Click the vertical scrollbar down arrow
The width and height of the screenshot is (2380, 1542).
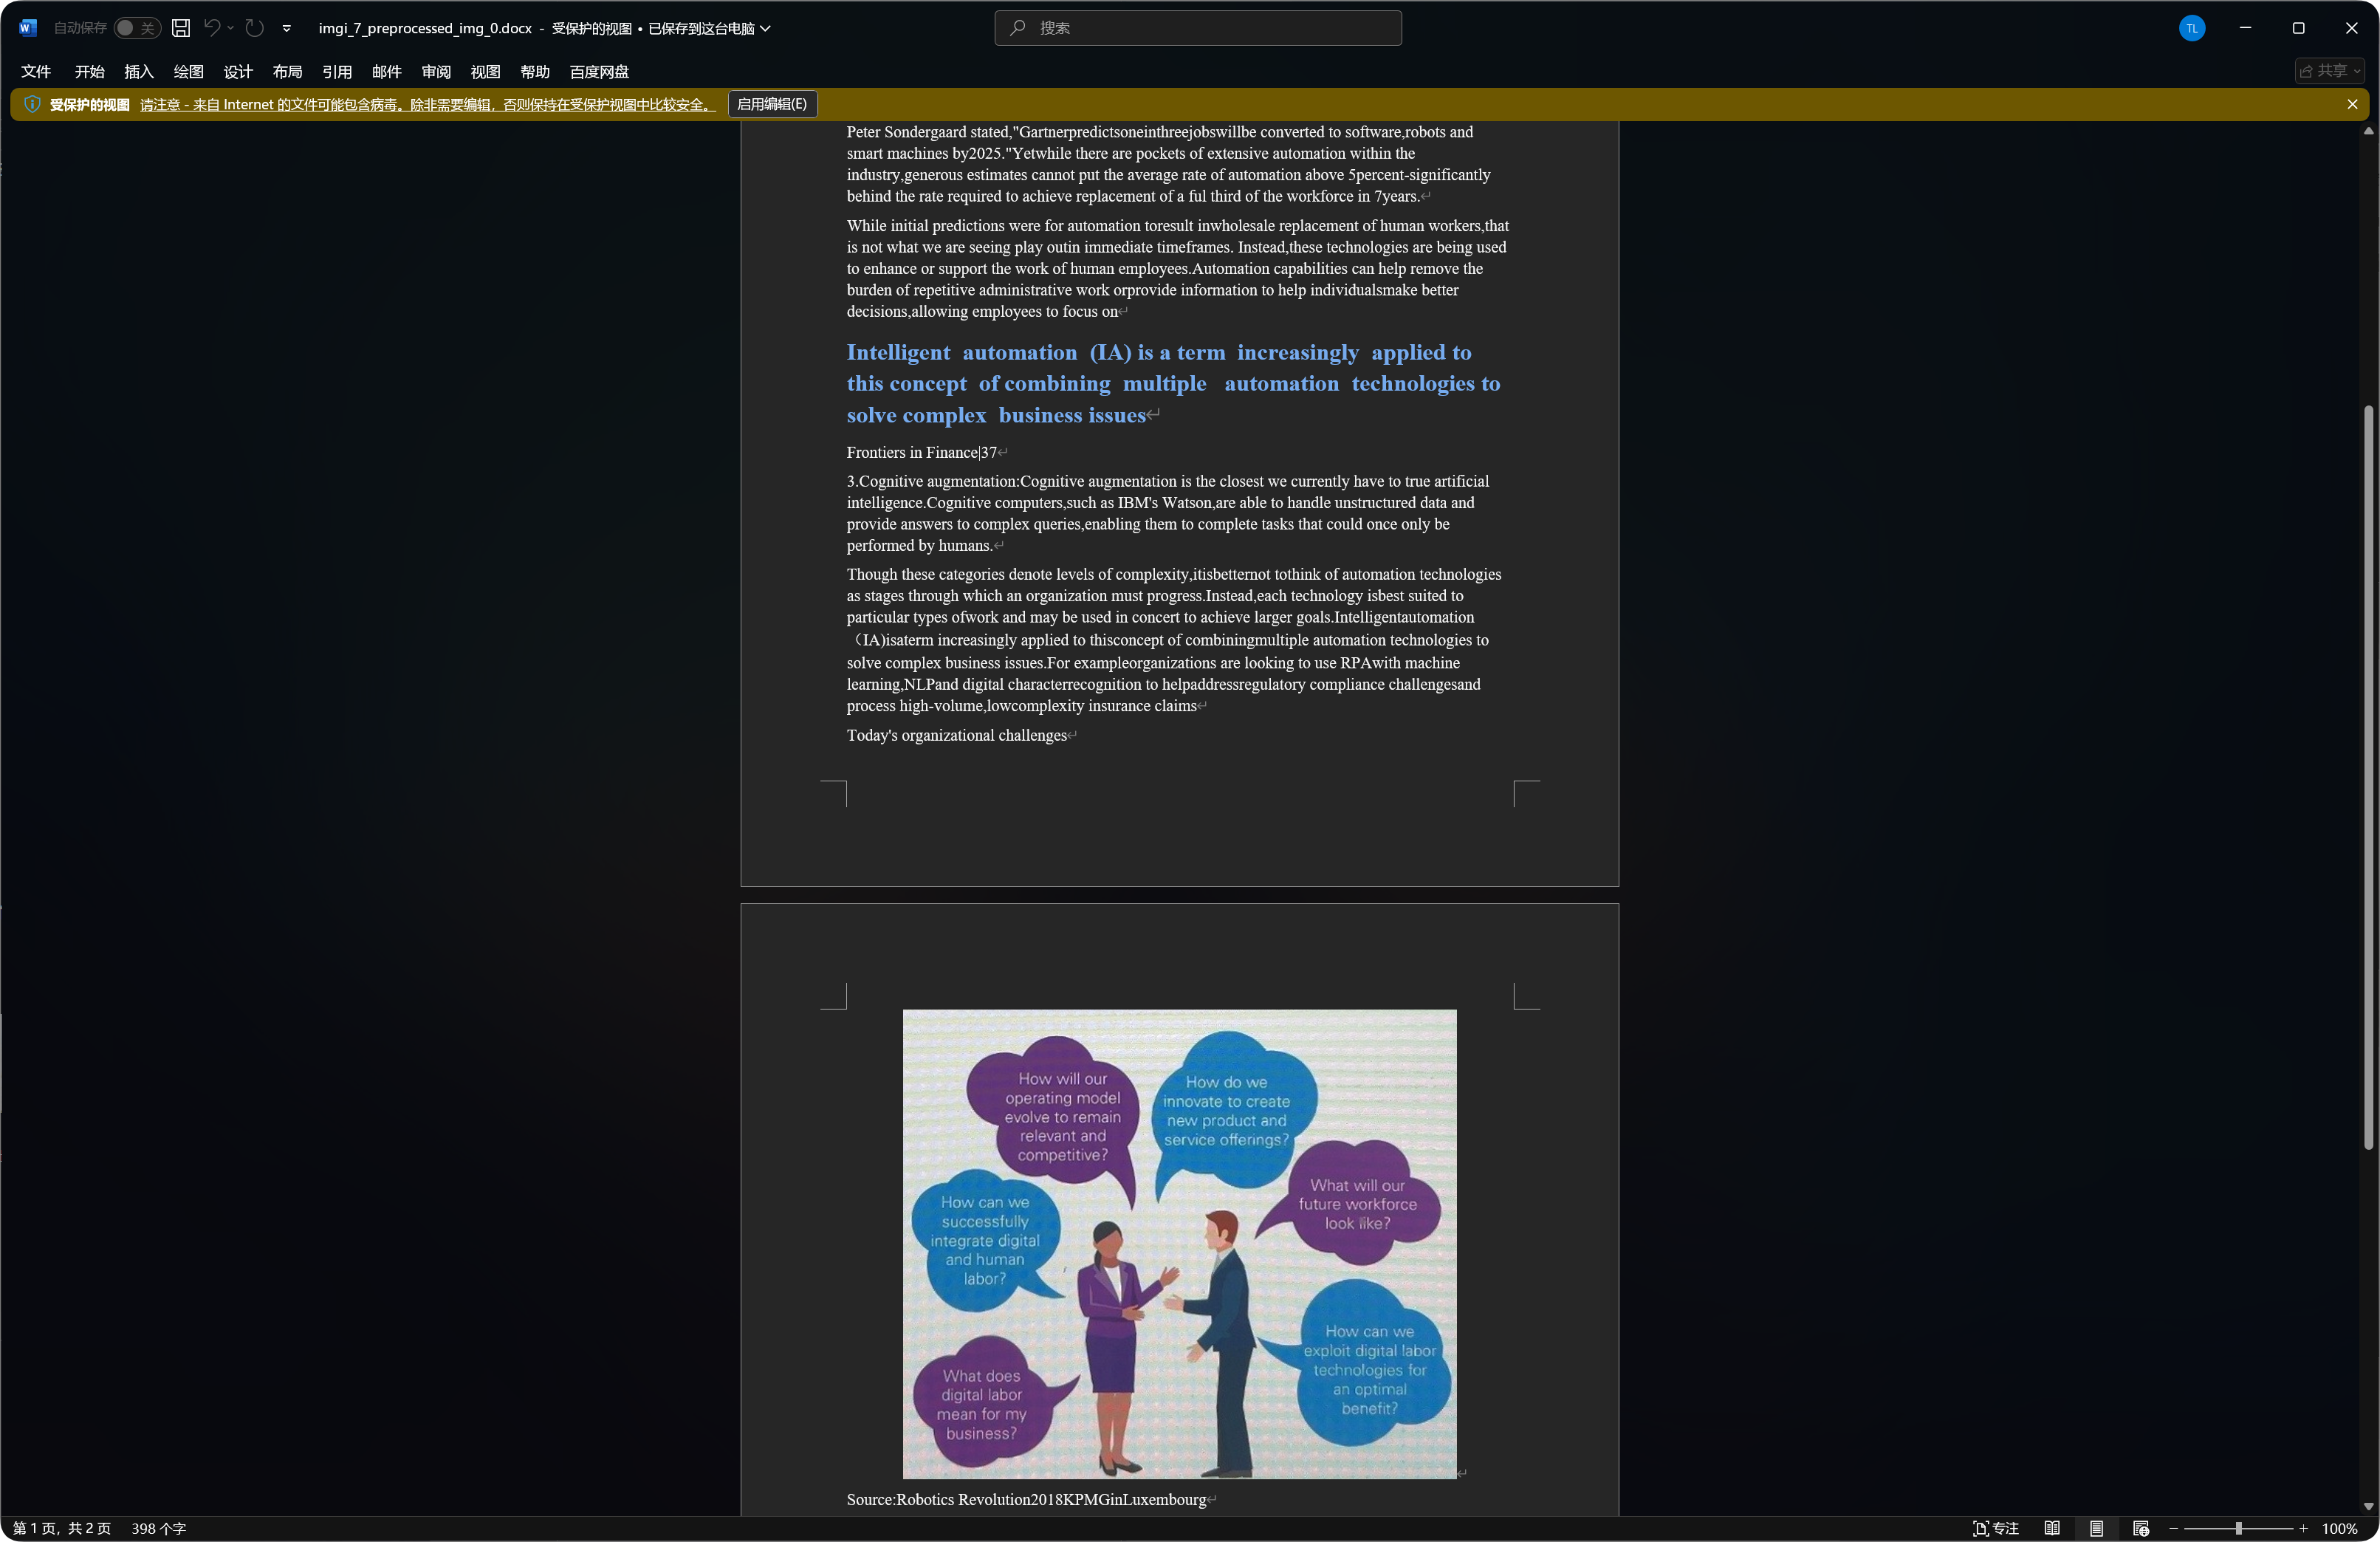point(2368,1506)
